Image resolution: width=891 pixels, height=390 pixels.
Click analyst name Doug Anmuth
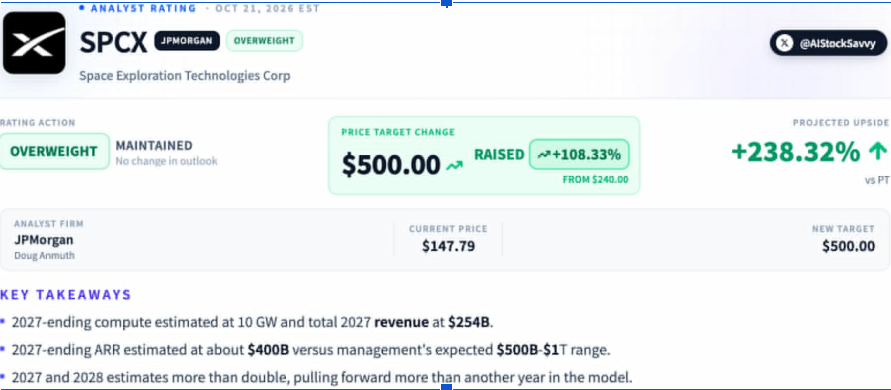coord(44,256)
